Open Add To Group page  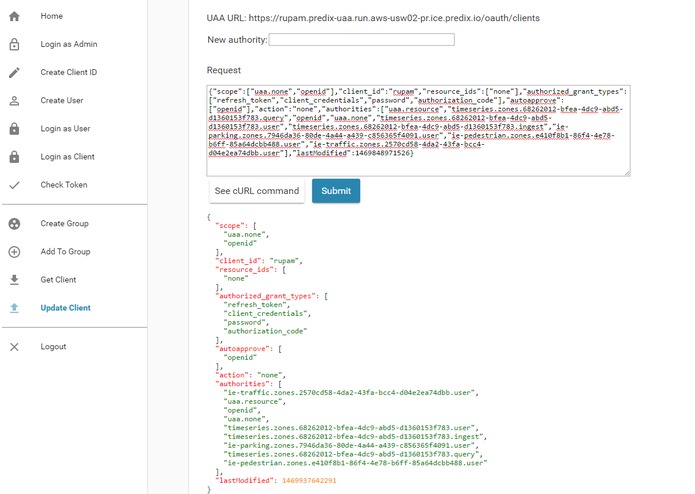(65, 251)
